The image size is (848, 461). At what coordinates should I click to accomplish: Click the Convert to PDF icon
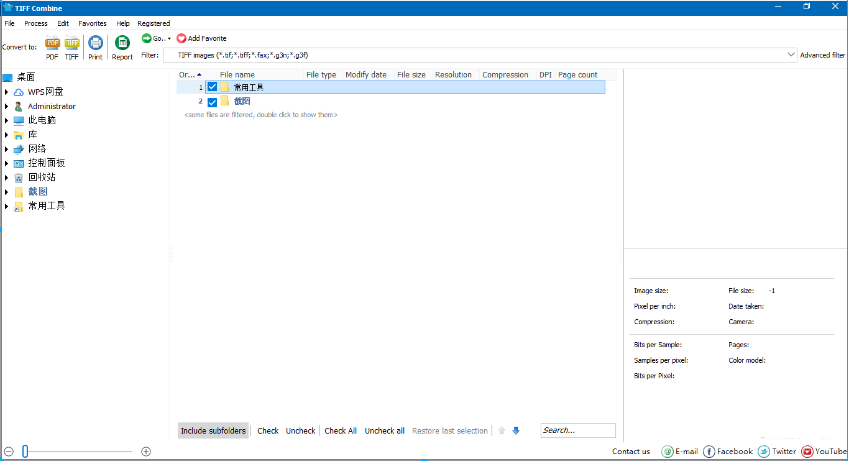pos(52,43)
